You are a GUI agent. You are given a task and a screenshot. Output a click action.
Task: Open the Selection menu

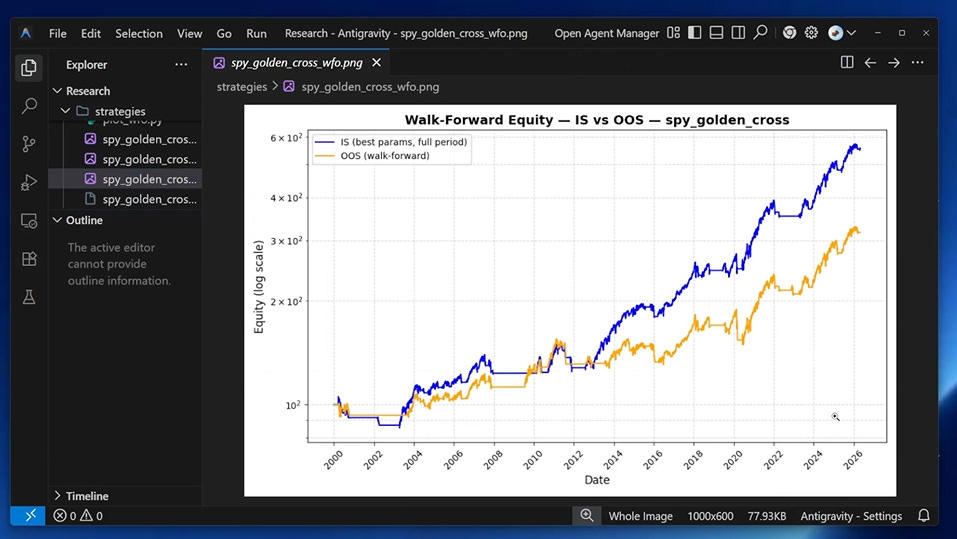click(x=139, y=34)
